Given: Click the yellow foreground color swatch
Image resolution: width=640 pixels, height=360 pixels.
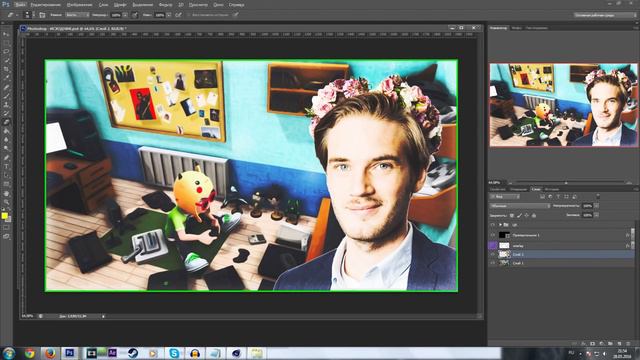Looking at the screenshot, I should [x=4, y=216].
